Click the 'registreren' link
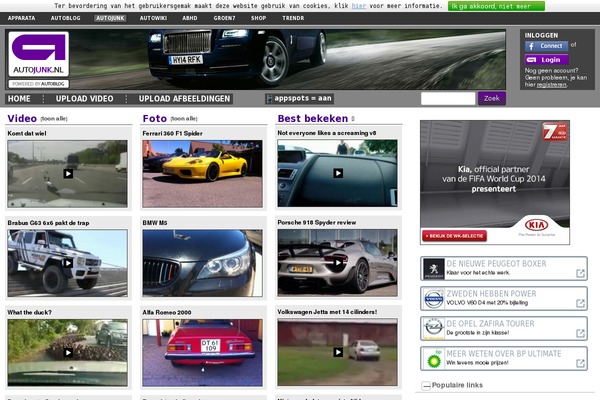Image resolution: width=600 pixels, height=400 pixels. 551,85
